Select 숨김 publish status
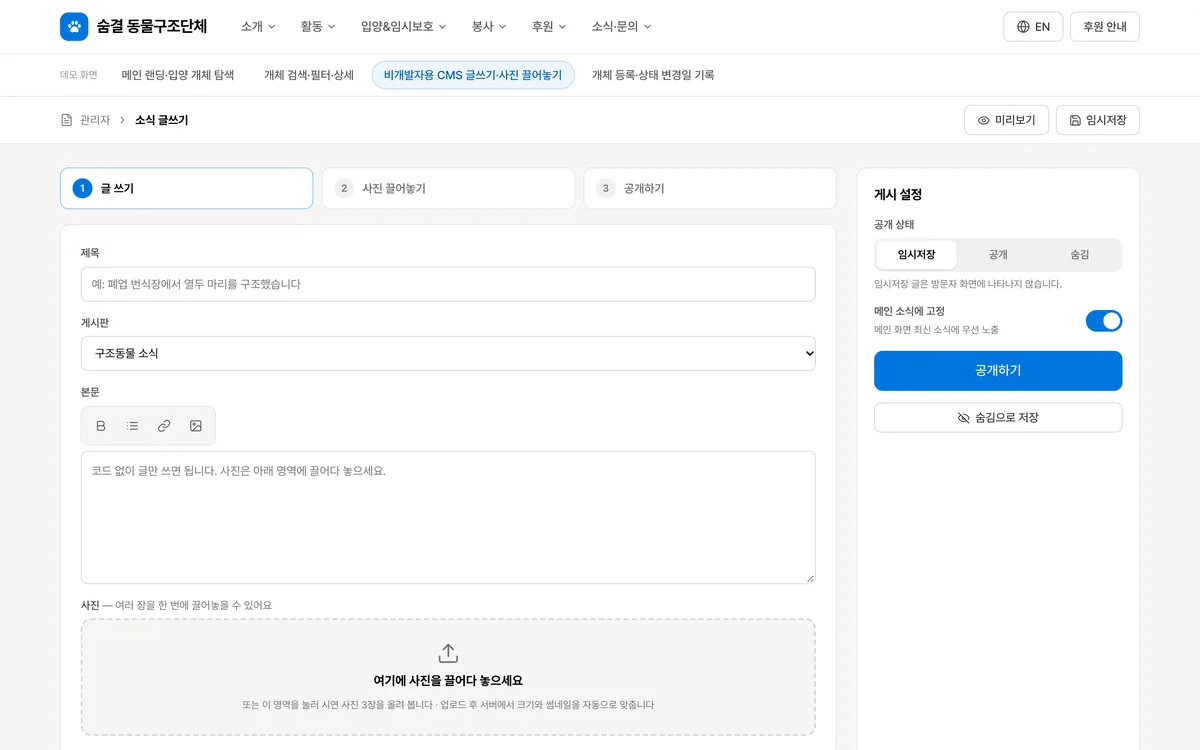The height and width of the screenshot is (750, 1200). tap(1080, 255)
